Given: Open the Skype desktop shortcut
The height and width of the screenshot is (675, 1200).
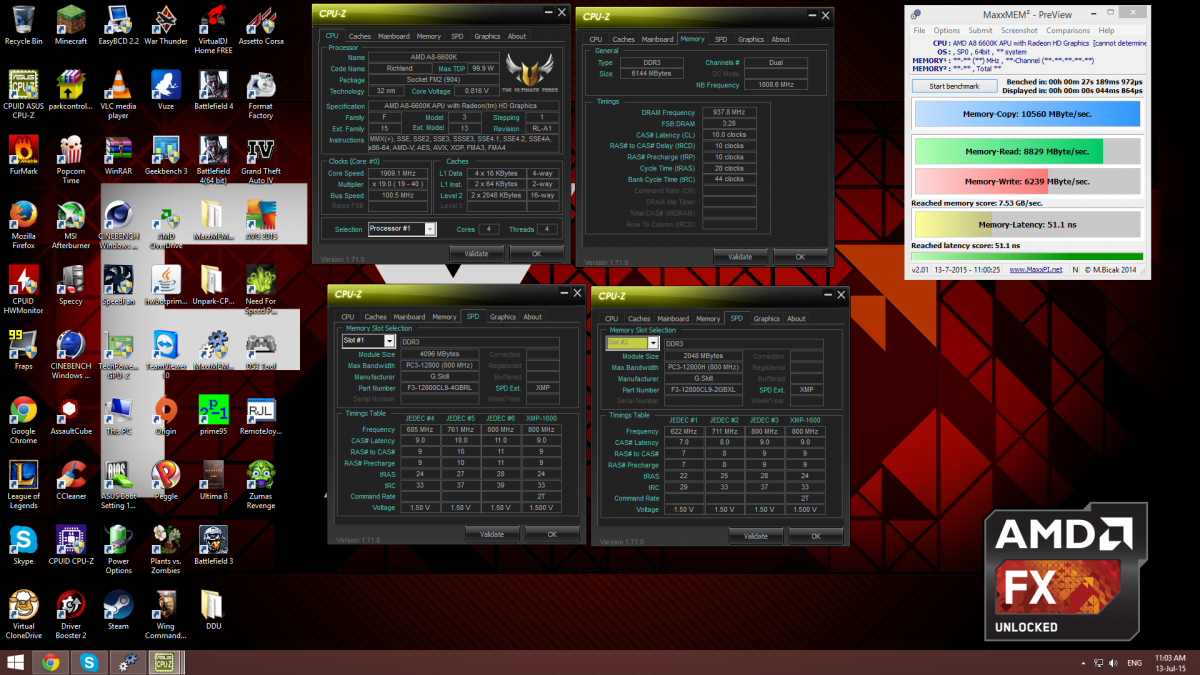Looking at the screenshot, I should (x=23, y=545).
